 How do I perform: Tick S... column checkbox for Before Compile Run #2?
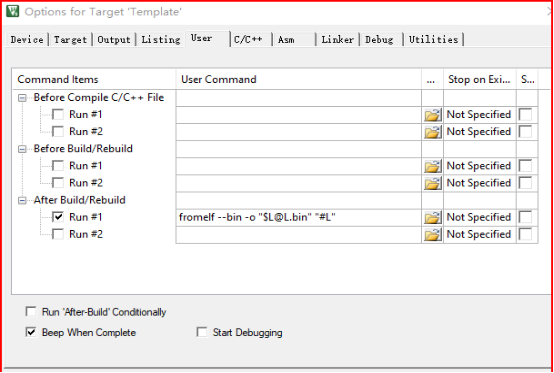pos(525,131)
